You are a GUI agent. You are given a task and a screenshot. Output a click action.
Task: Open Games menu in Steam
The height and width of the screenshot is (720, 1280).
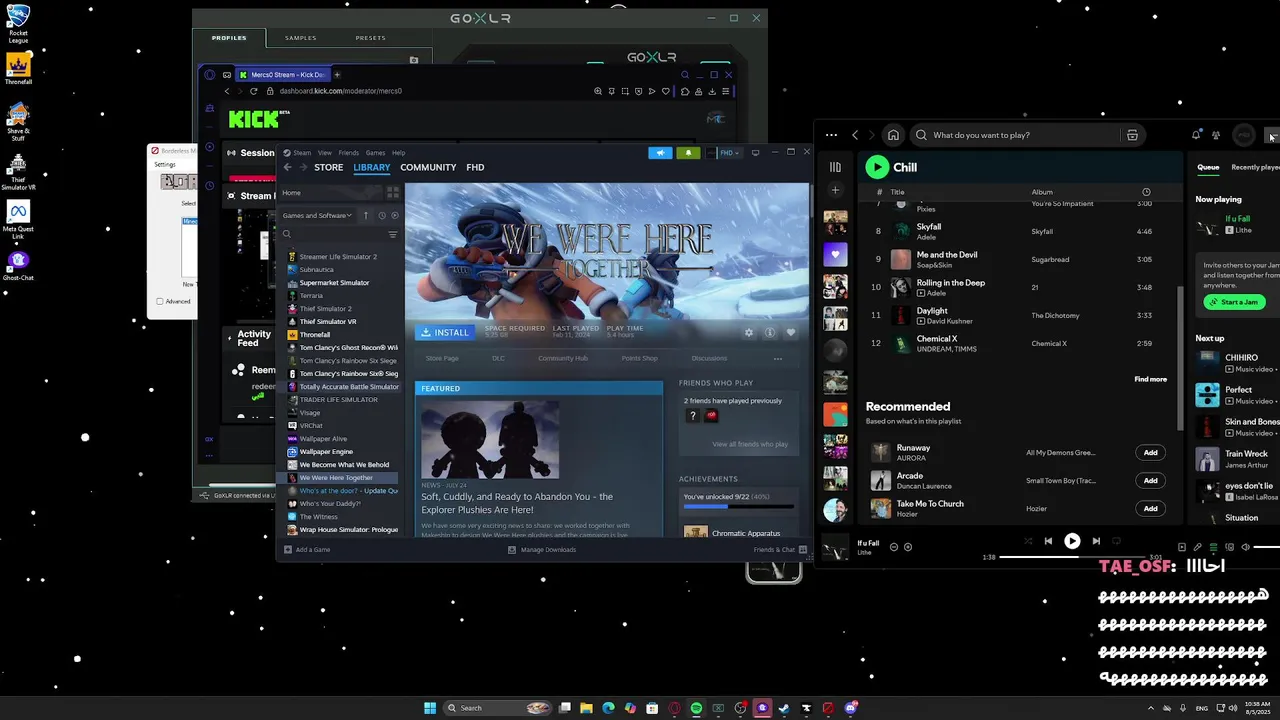click(375, 153)
